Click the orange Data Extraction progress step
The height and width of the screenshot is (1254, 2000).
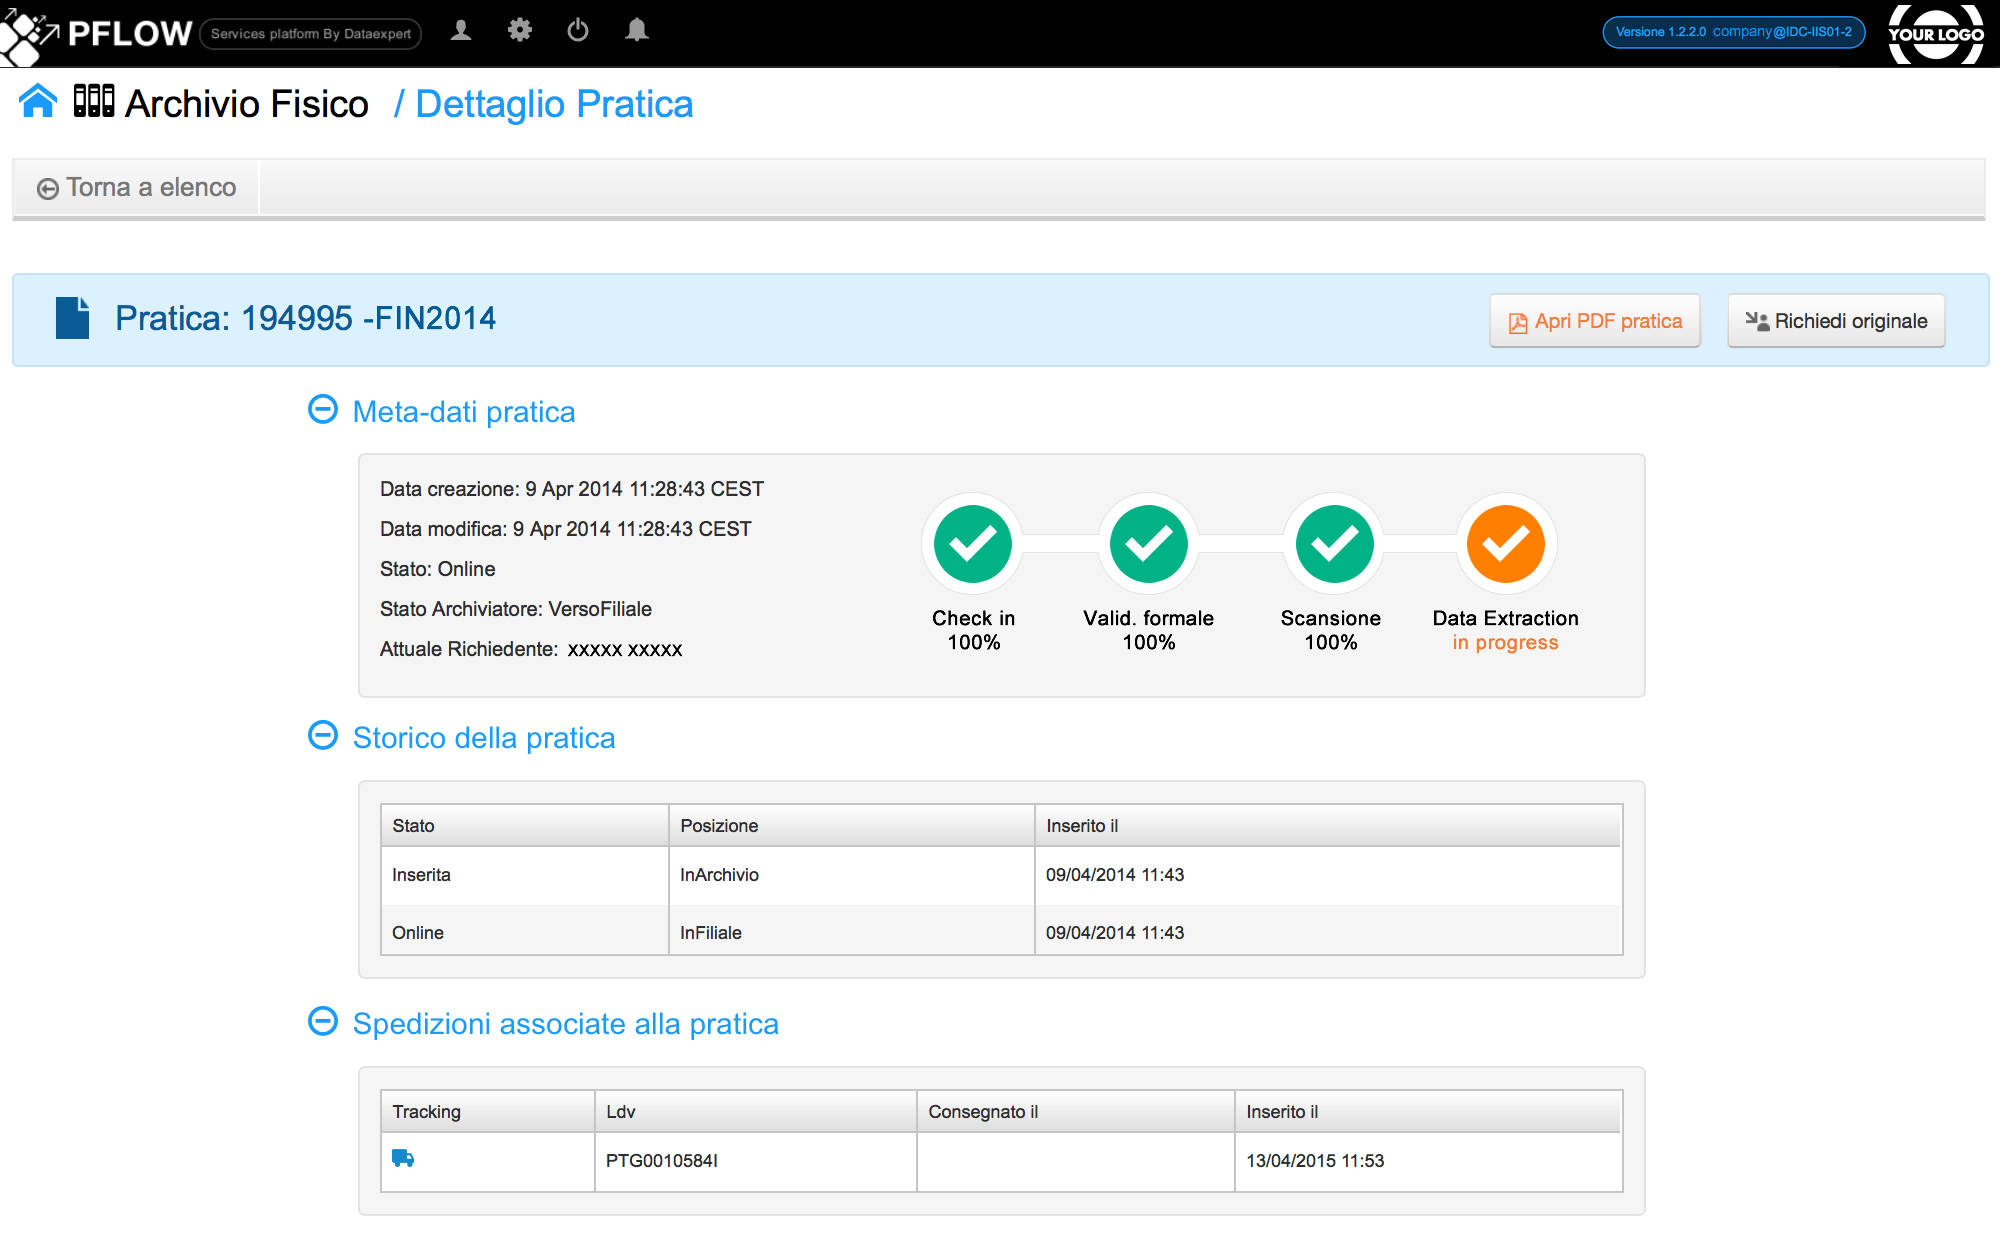pyautogui.click(x=1505, y=544)
